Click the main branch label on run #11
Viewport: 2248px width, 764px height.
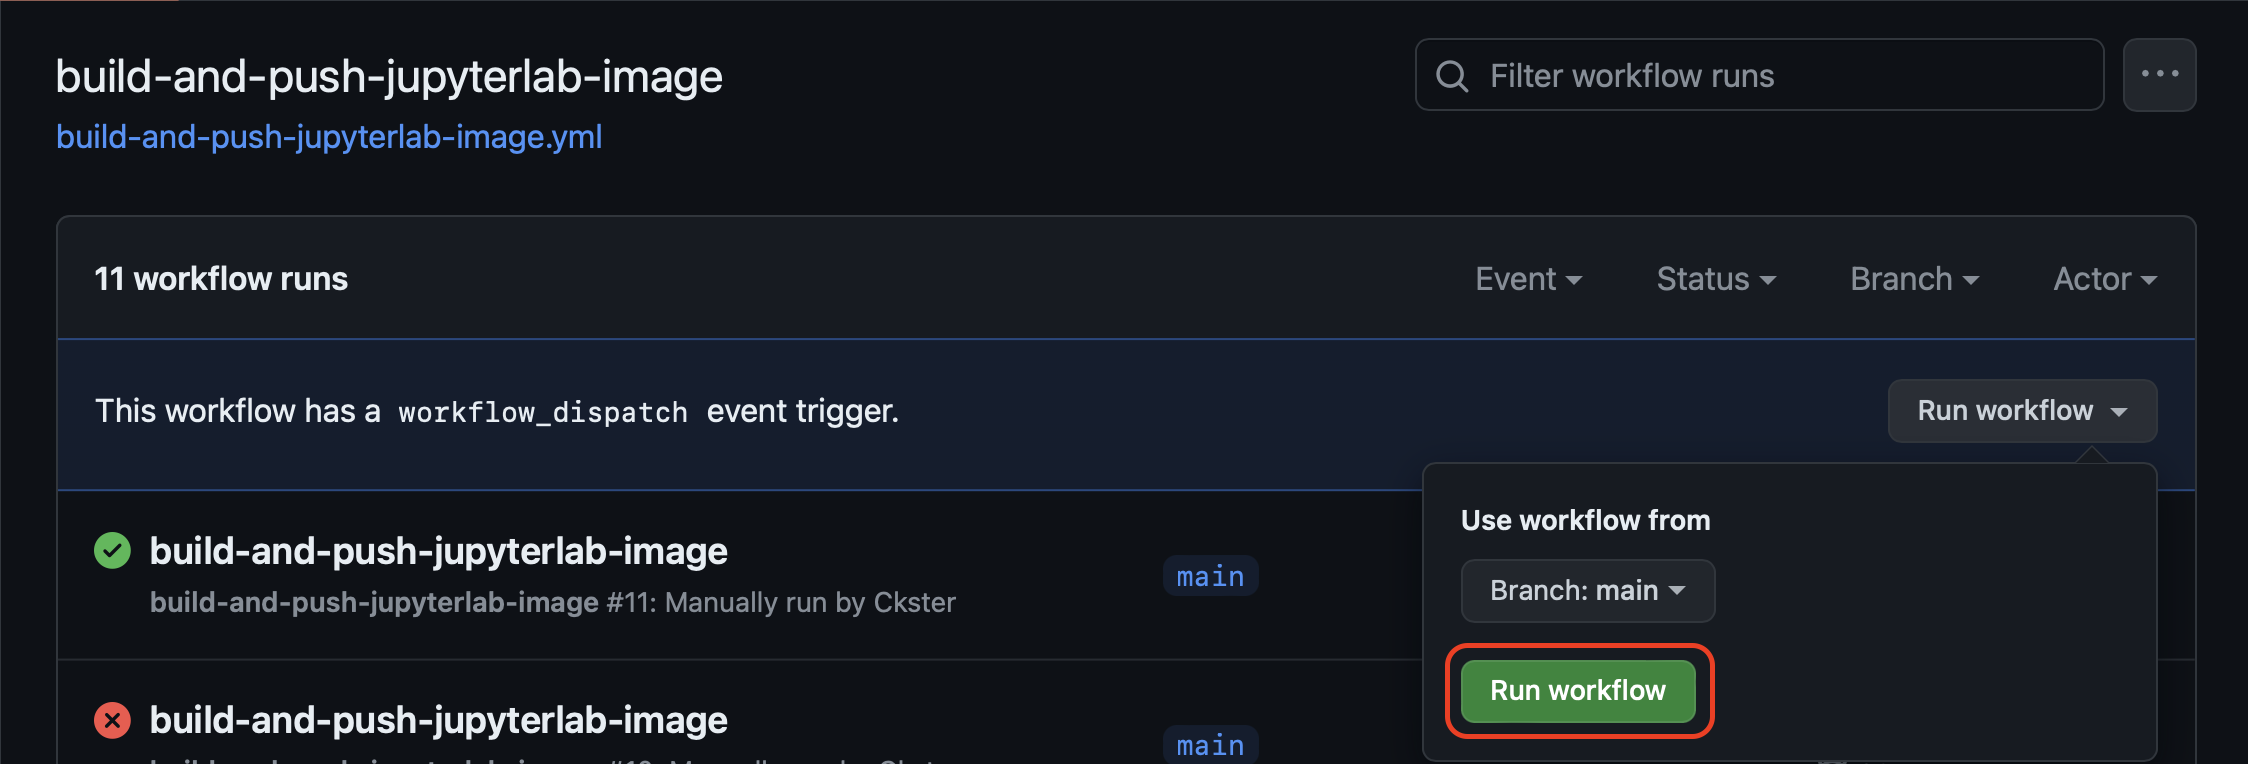click(1209, 575)
